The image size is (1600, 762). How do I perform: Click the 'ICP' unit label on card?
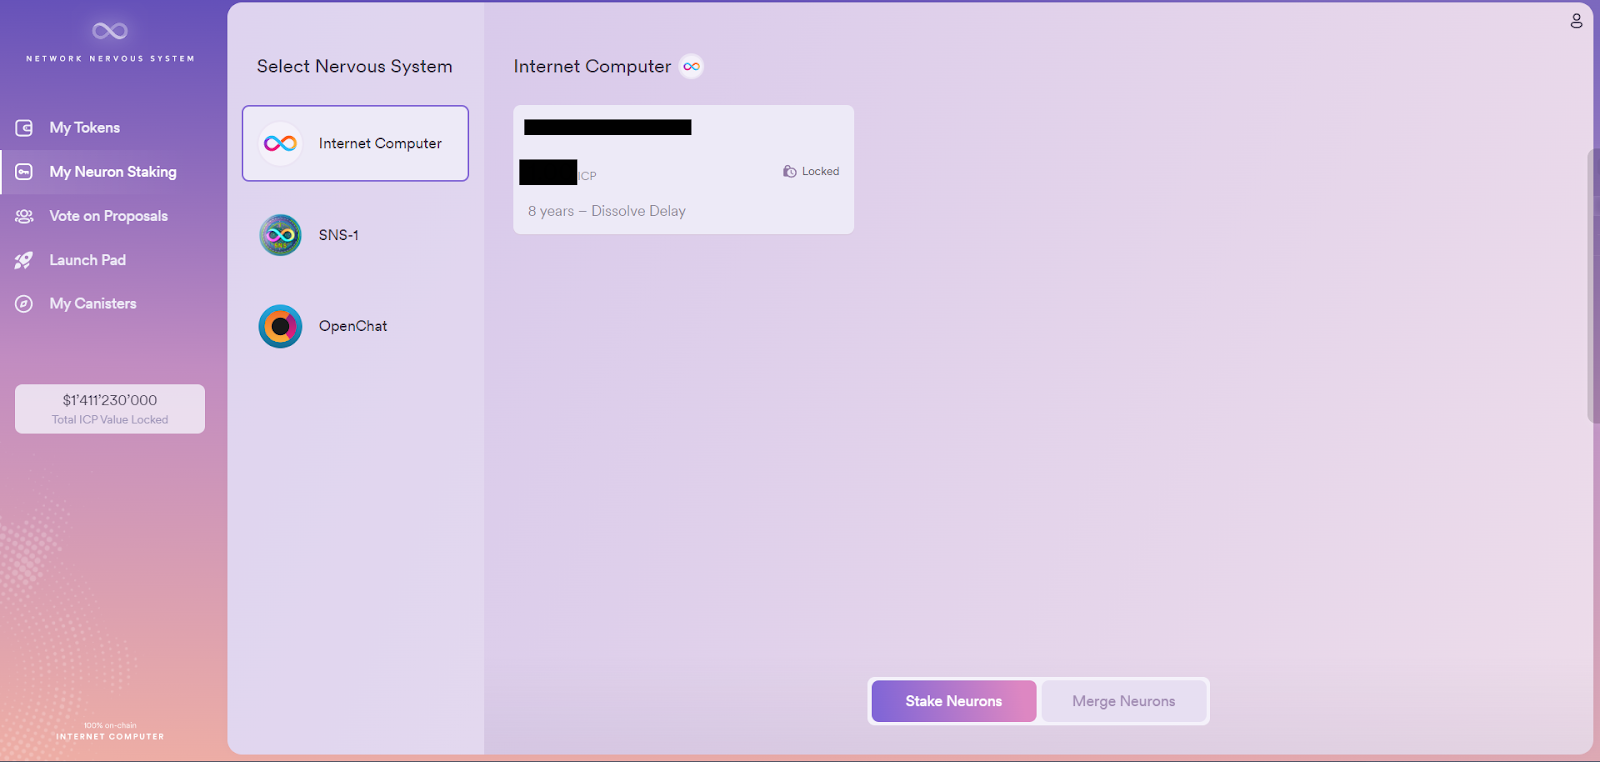[587, 176]
